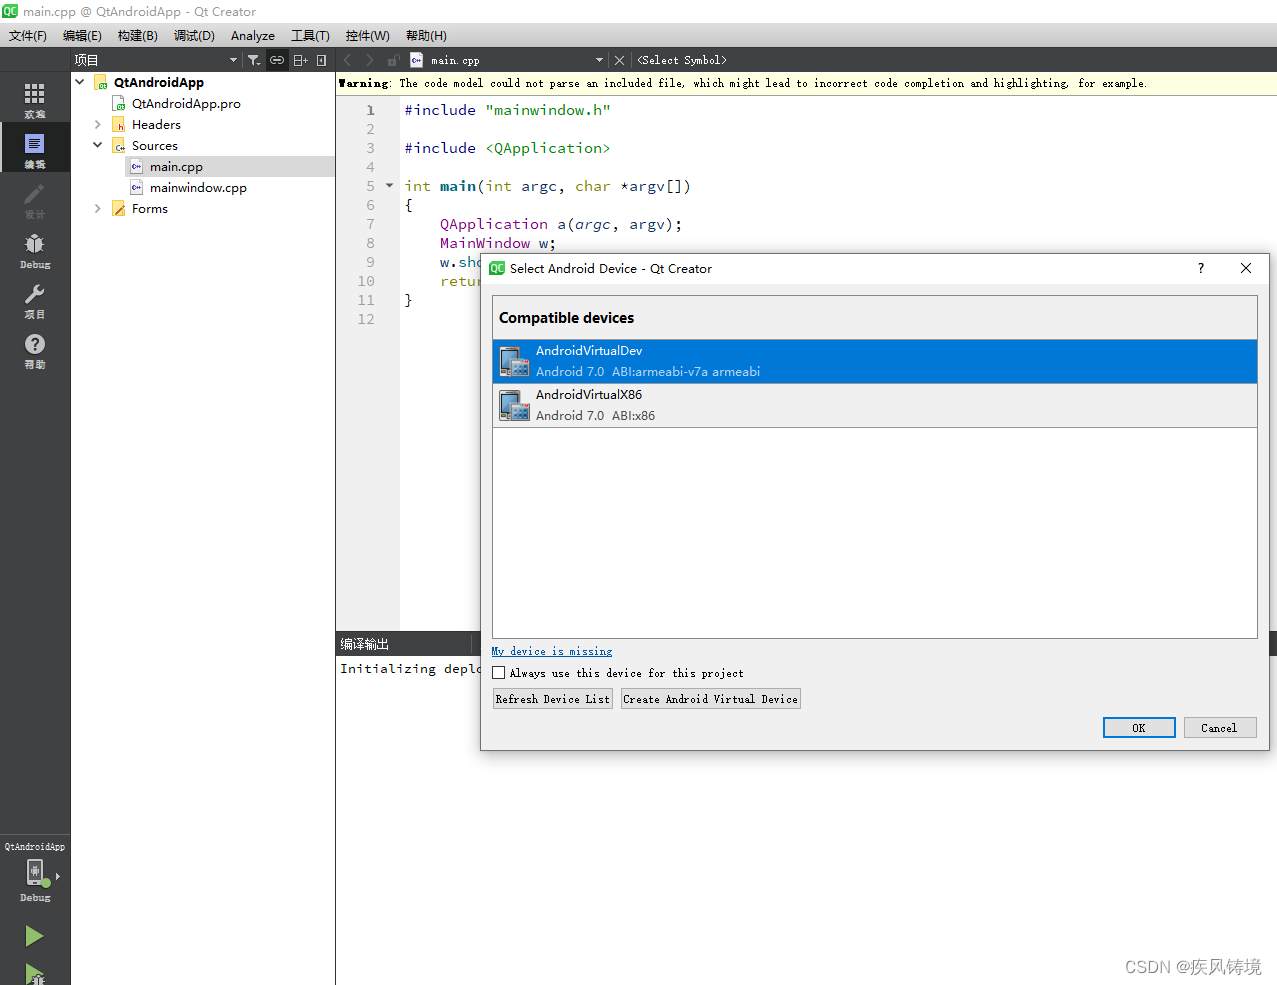
Task: Click the Sources folder icon
Action: tap(119, 145)
